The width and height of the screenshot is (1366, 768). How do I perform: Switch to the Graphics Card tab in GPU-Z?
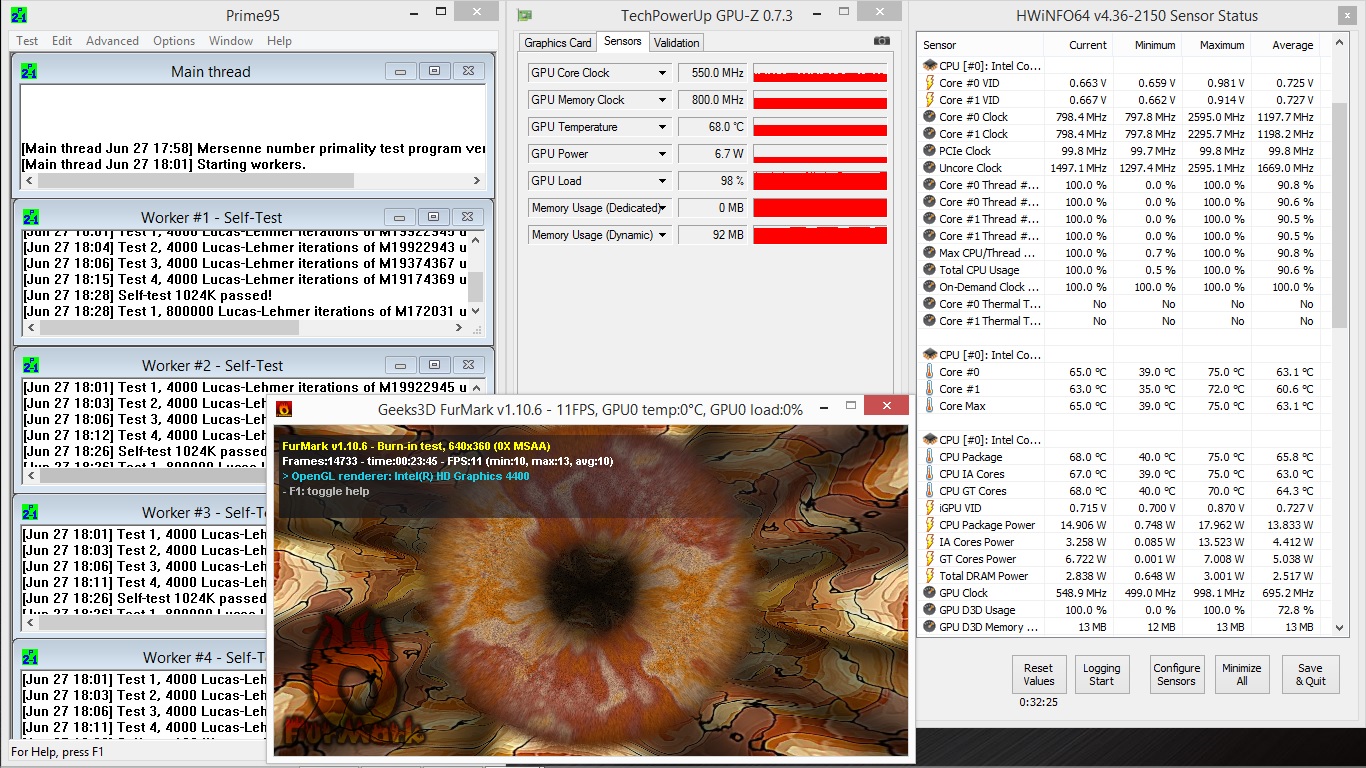557,42
